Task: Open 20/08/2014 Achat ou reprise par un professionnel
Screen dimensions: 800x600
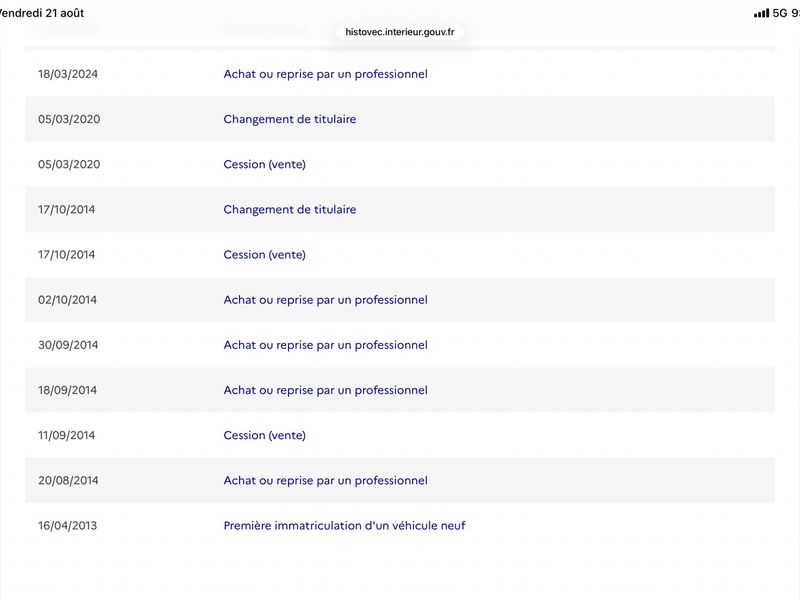Action: point(326,480)
